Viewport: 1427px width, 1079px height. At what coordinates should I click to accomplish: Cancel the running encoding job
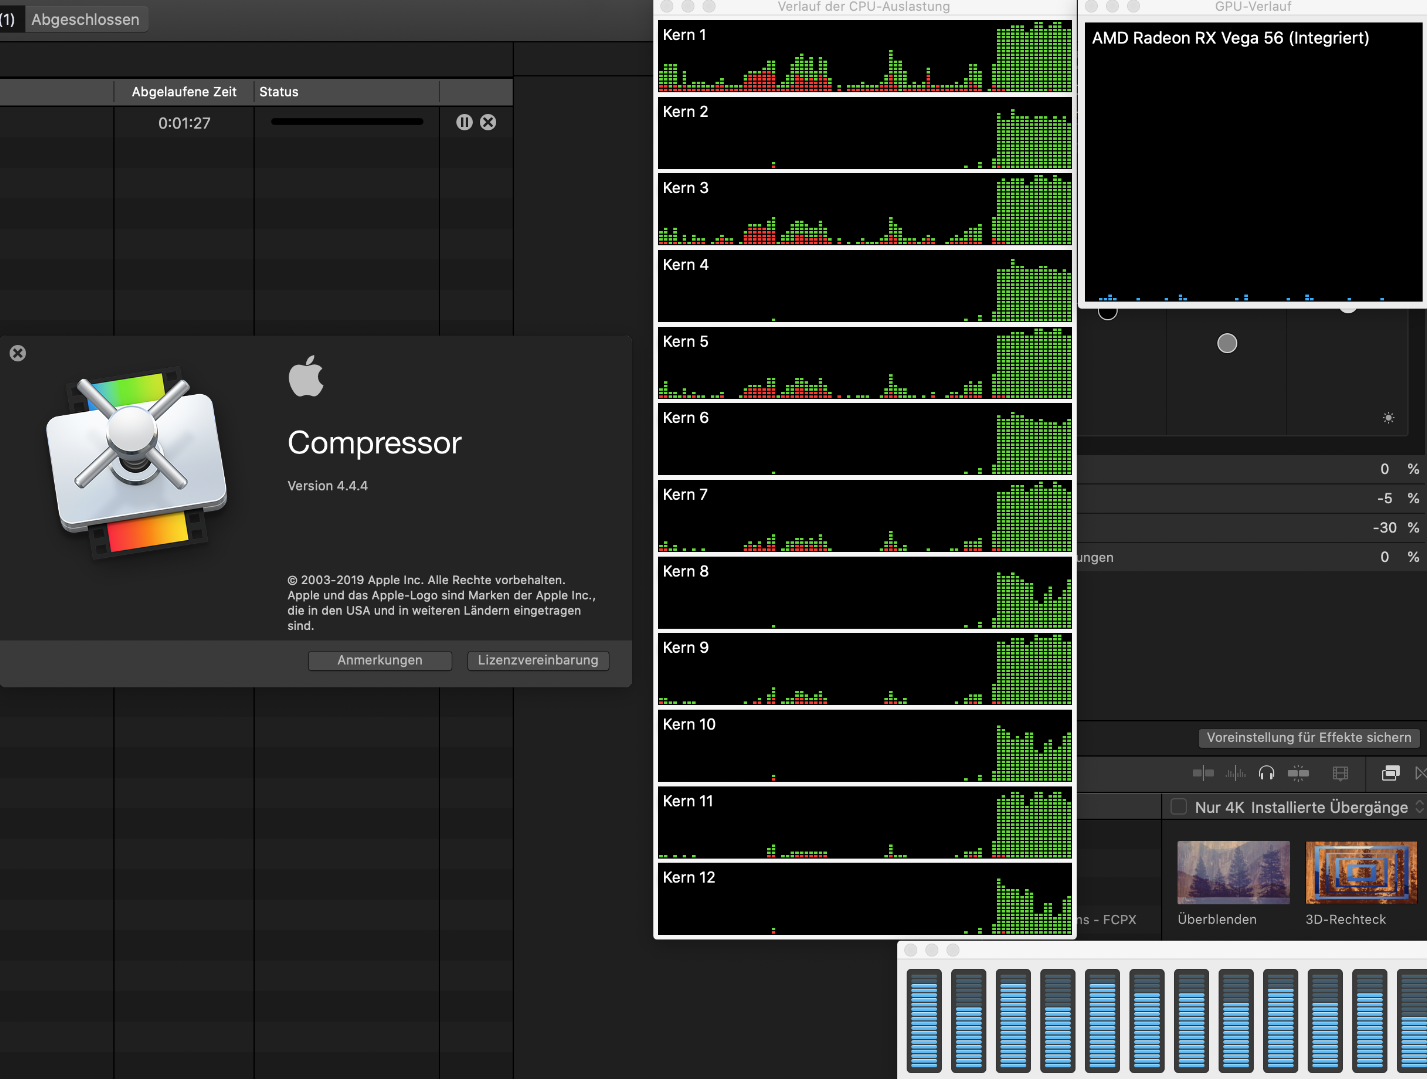[488, 122]
